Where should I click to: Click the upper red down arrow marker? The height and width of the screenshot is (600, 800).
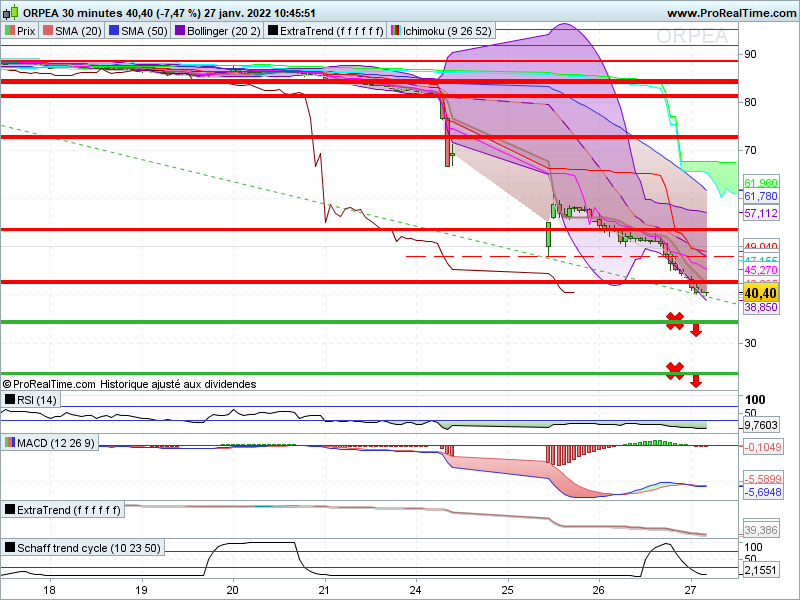696,330
